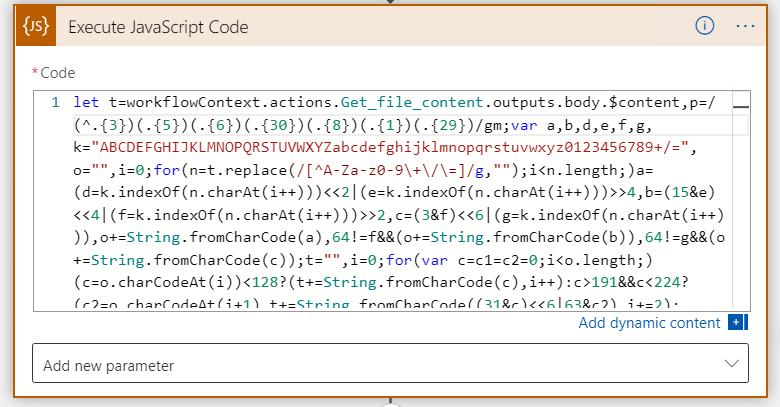Image resolution: width=780 pixels, height=407 pixels.
Task: Click the code editor scrollbar marker
Action: [x=741, y=106]
